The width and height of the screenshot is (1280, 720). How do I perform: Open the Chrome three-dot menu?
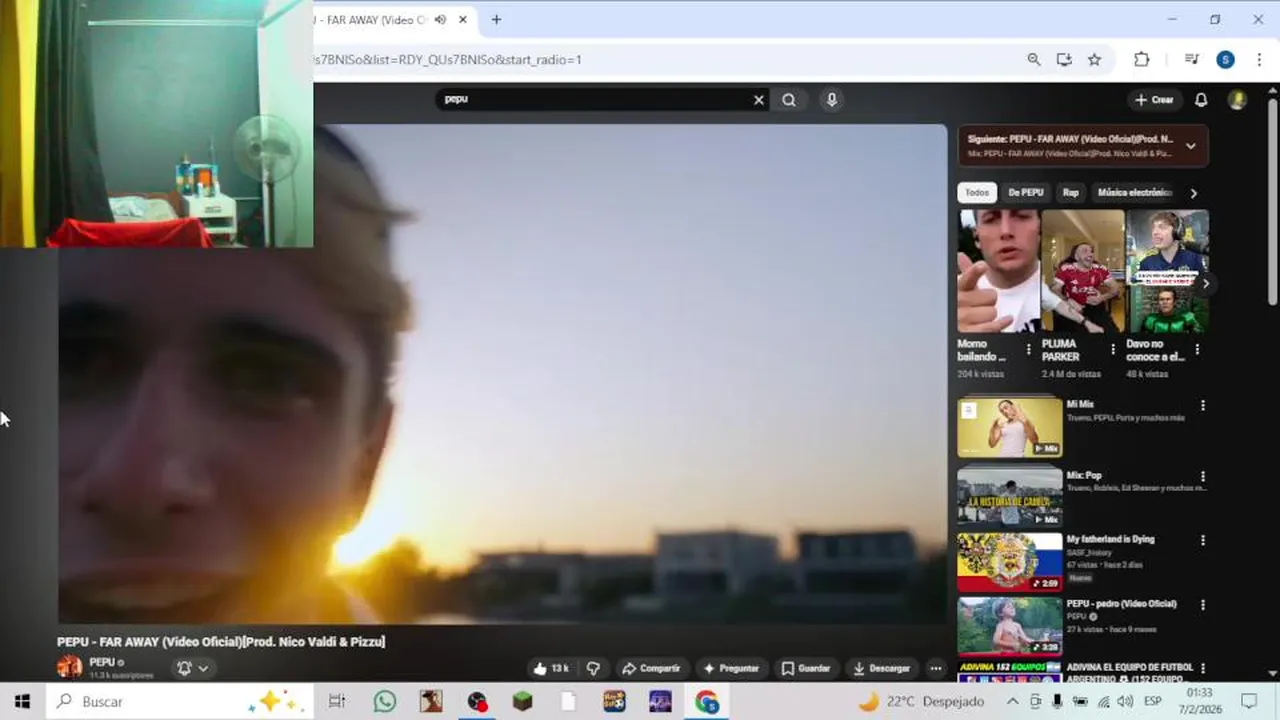click(1259, 60)
